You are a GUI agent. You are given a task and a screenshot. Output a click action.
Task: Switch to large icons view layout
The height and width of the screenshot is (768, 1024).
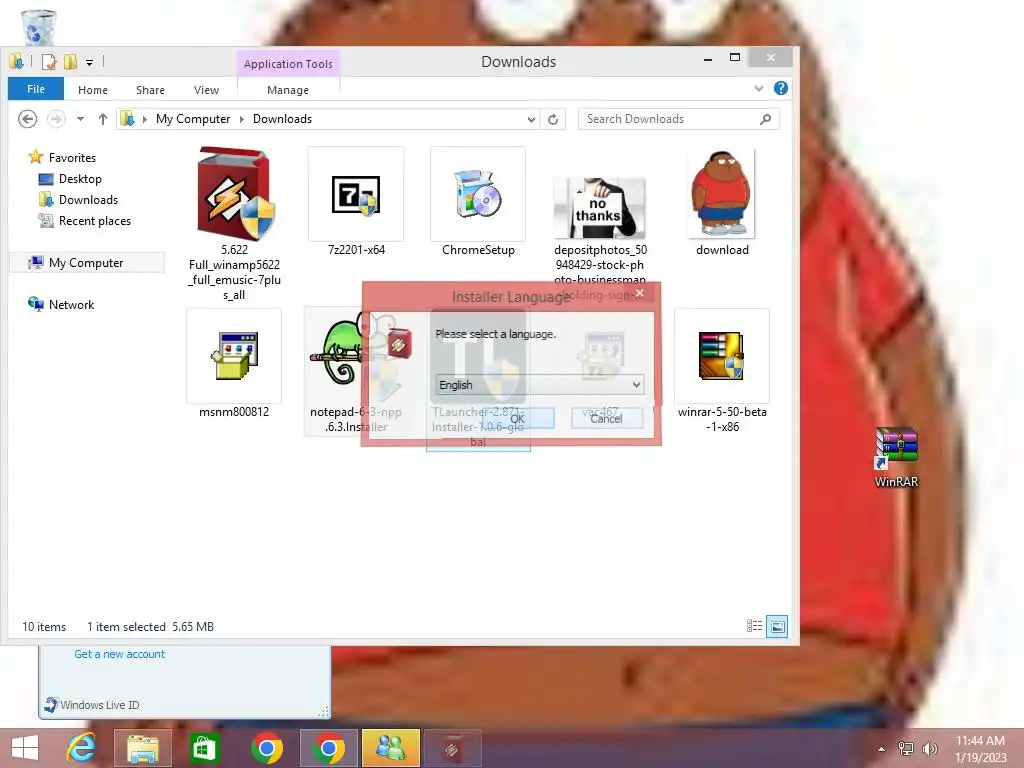776,626
